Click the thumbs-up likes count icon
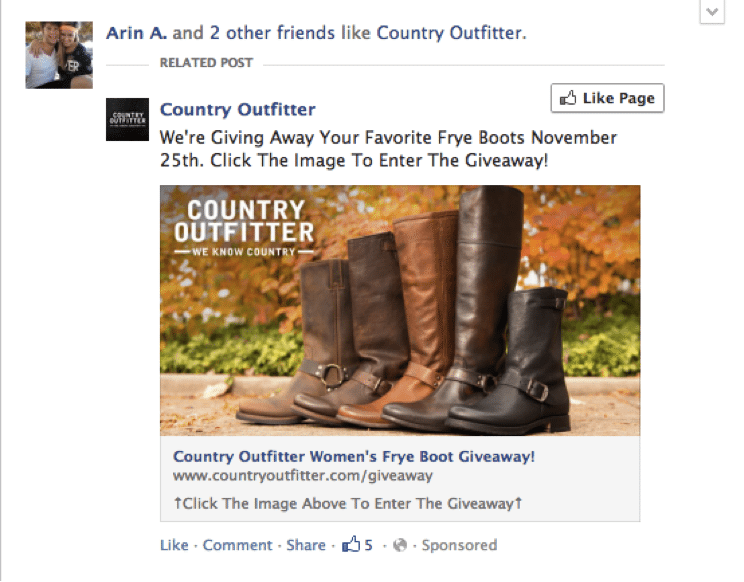 (x=351, y=544)
